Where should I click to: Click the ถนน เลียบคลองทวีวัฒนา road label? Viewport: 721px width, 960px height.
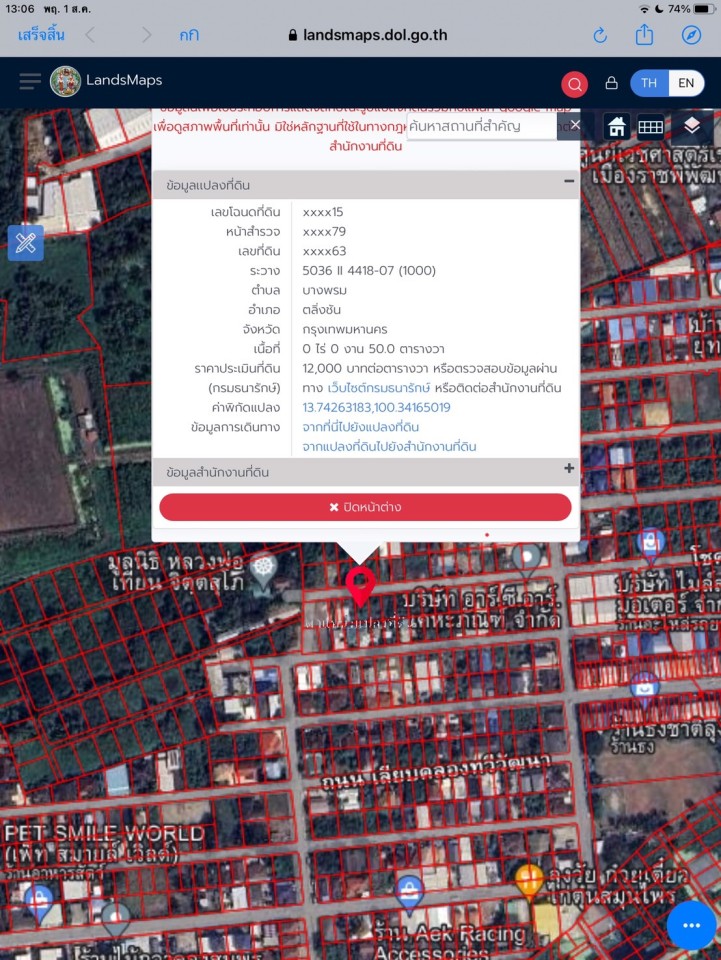pos(436,771)
